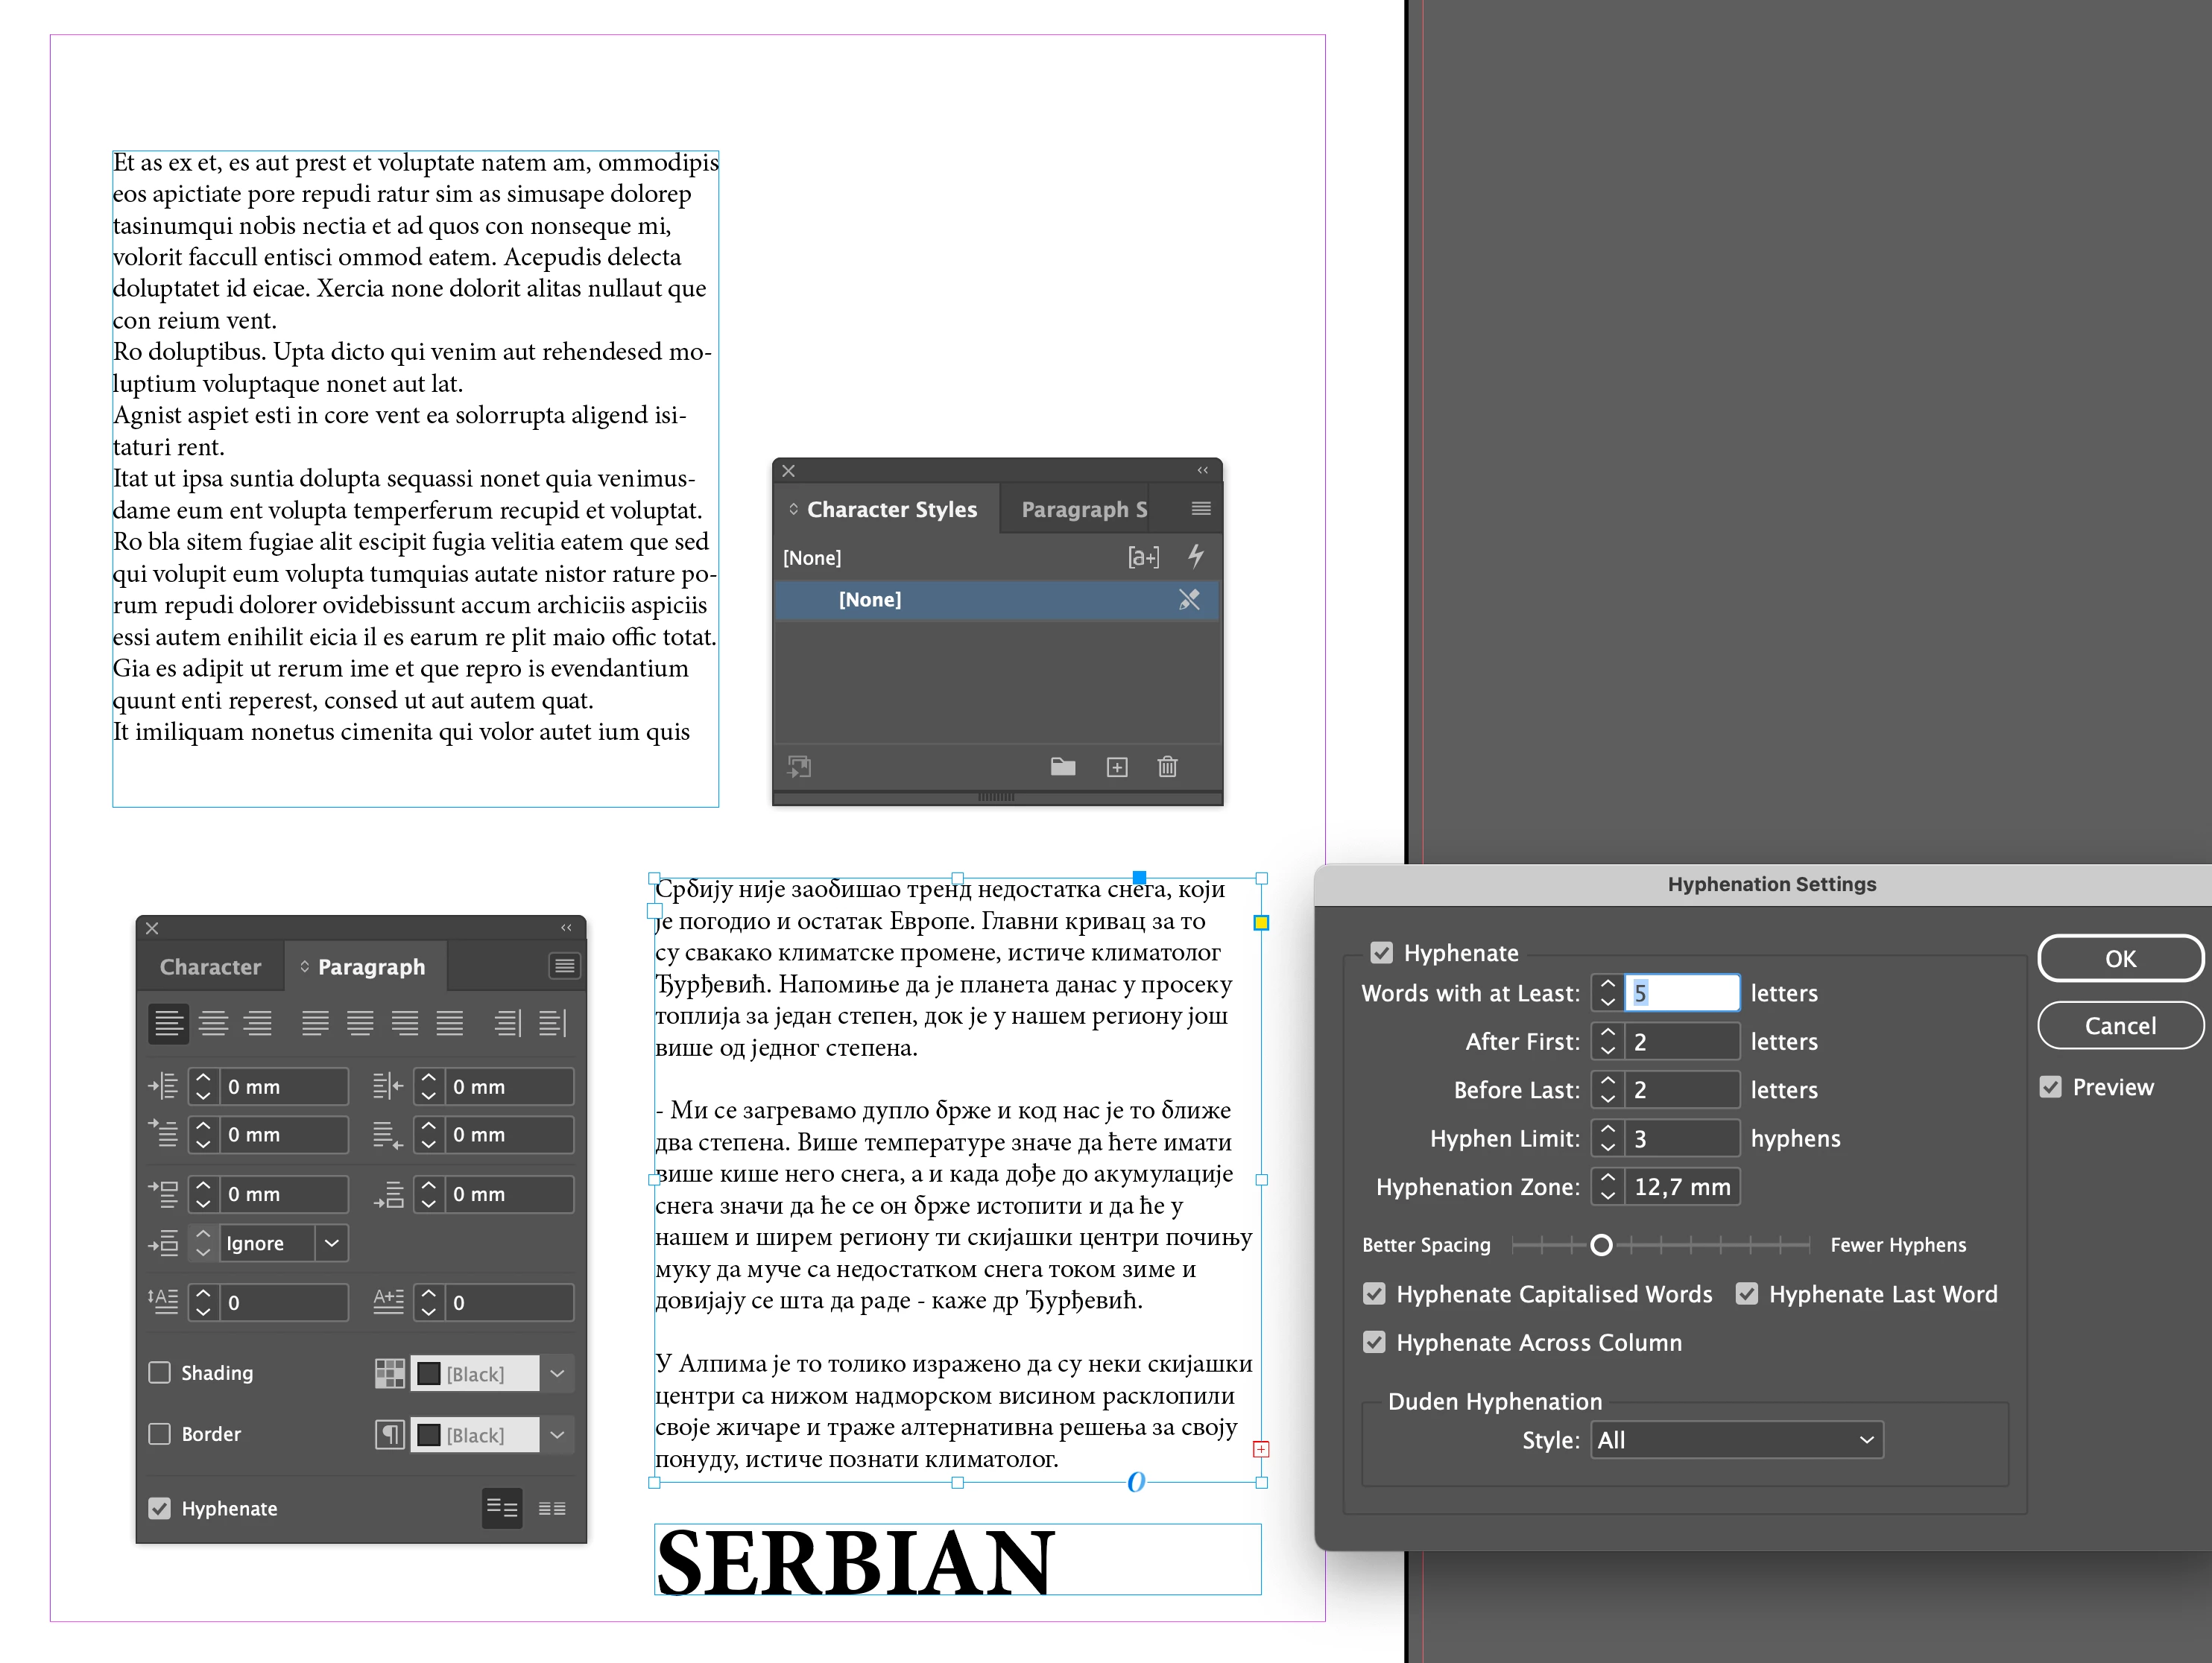
Task: Enable the Shading checkbox
Action: pos(160,1372)
